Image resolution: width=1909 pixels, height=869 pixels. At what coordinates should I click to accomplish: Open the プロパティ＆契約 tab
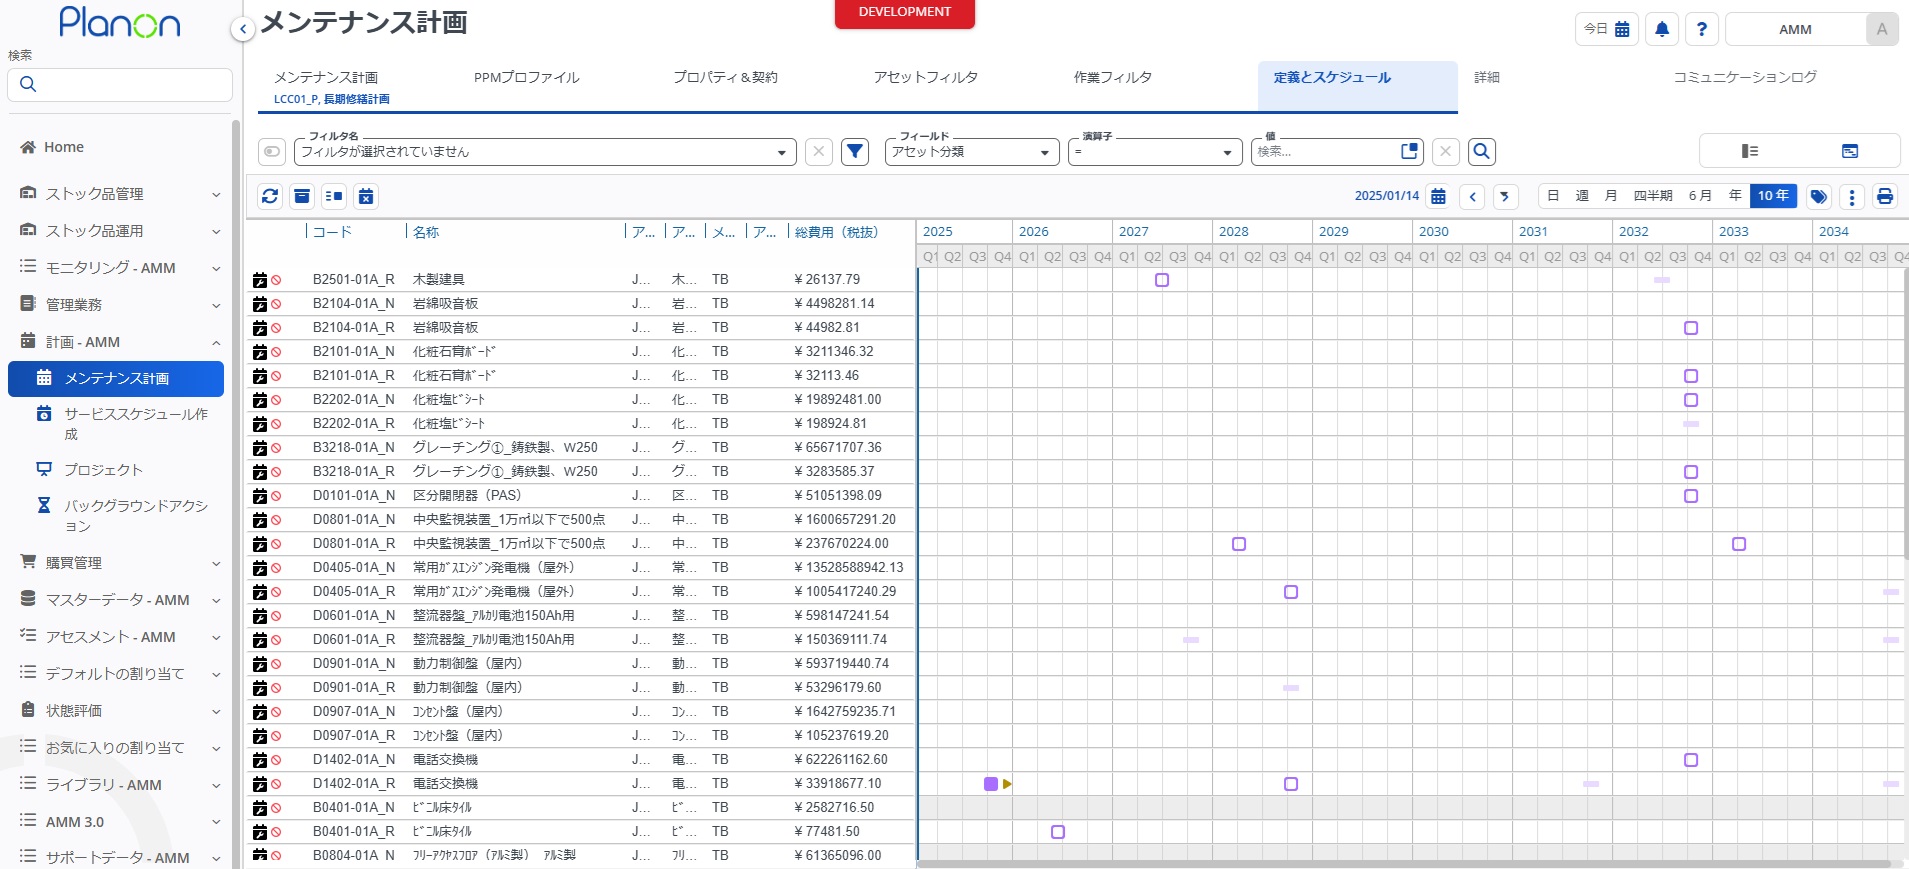point(725,77)
